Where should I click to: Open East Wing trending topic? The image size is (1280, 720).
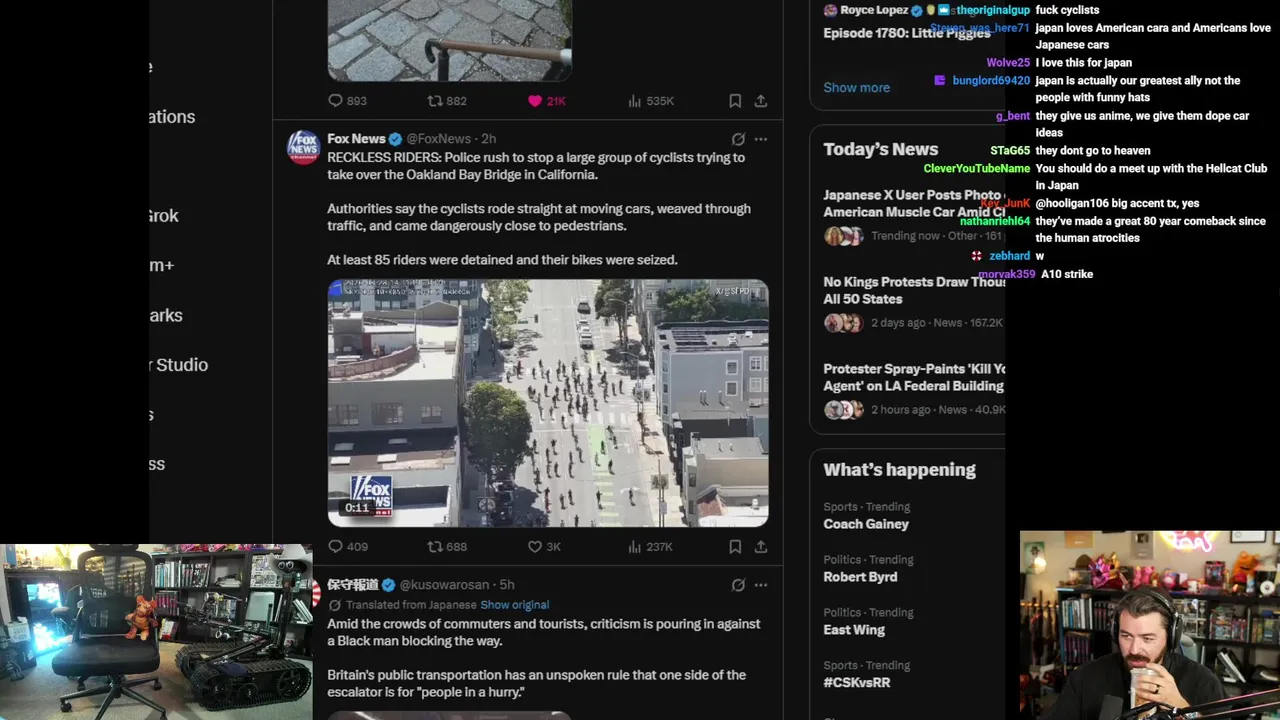854,630
